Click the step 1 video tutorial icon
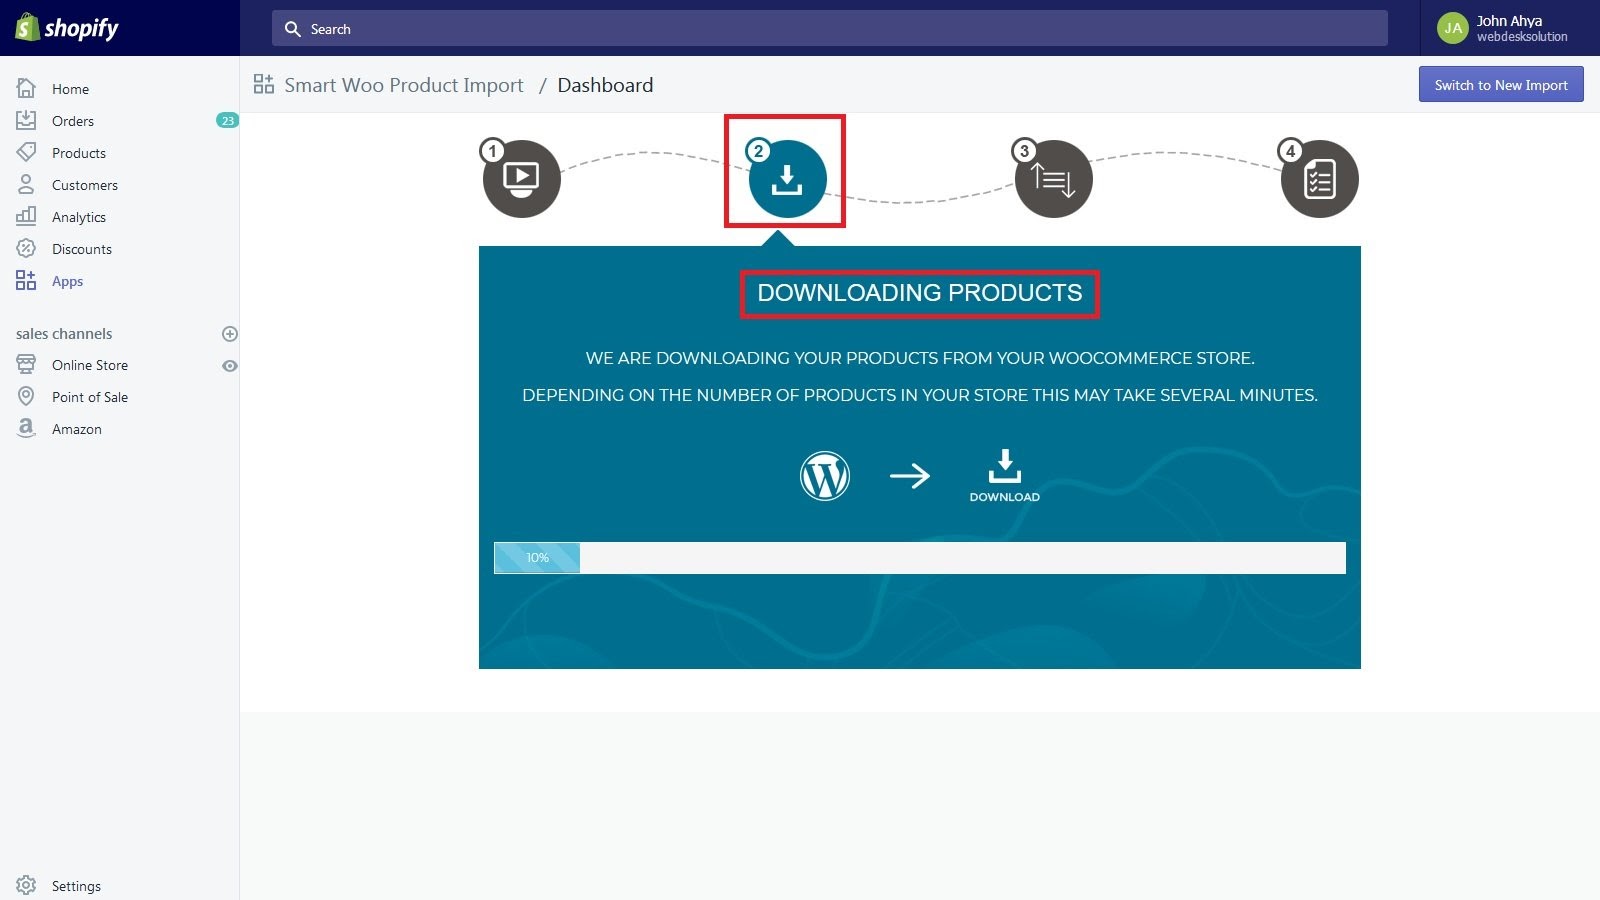The height and width of the screenshot is (900, 1600). pos(521,179)
